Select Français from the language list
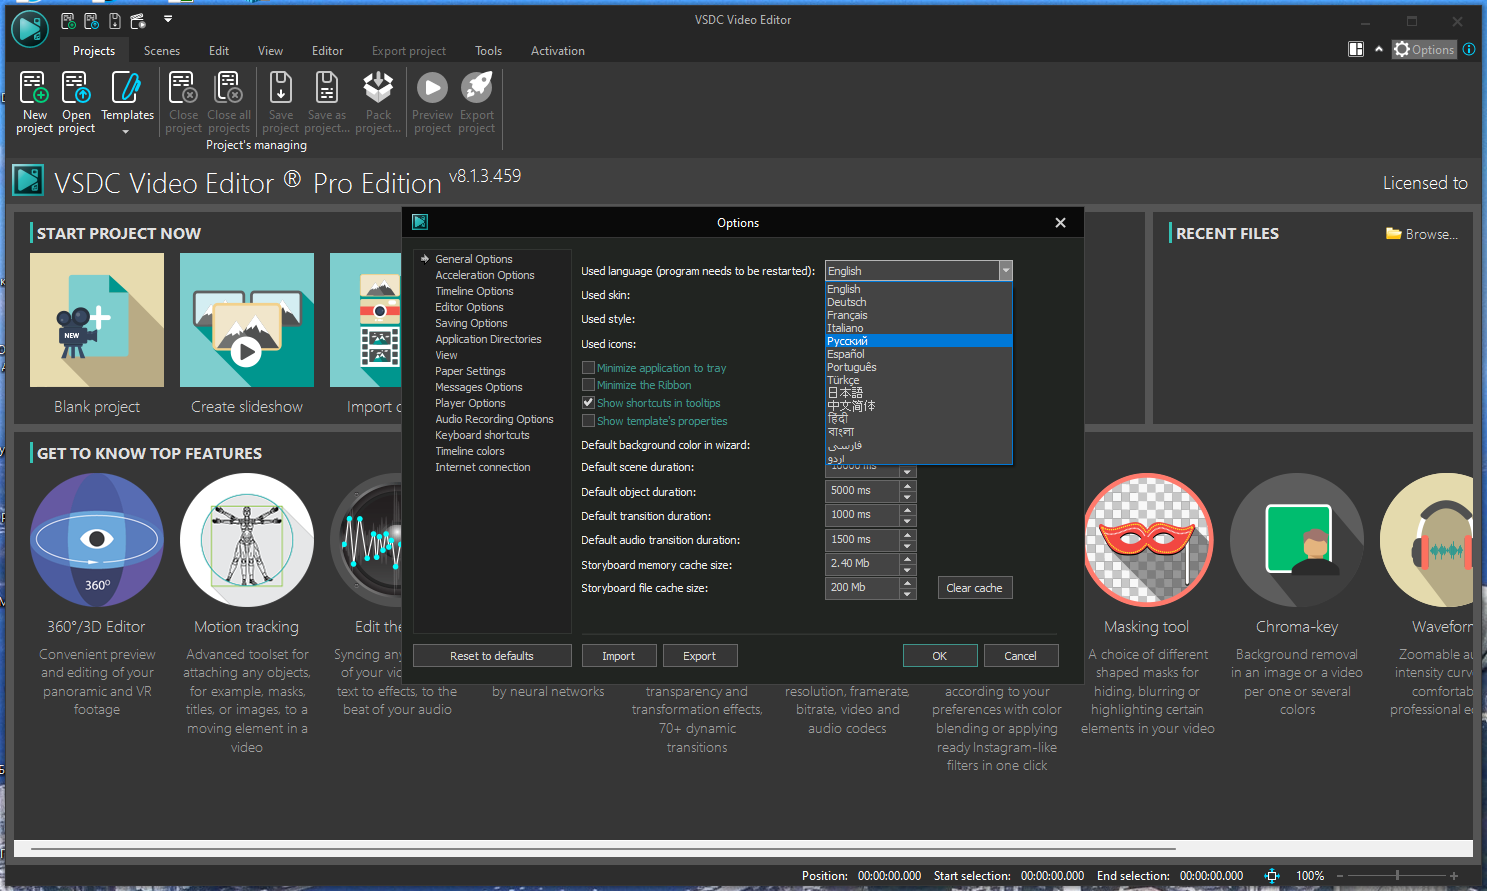The width and height of the screenshot is (1487, 891). (x=919, y=315)
